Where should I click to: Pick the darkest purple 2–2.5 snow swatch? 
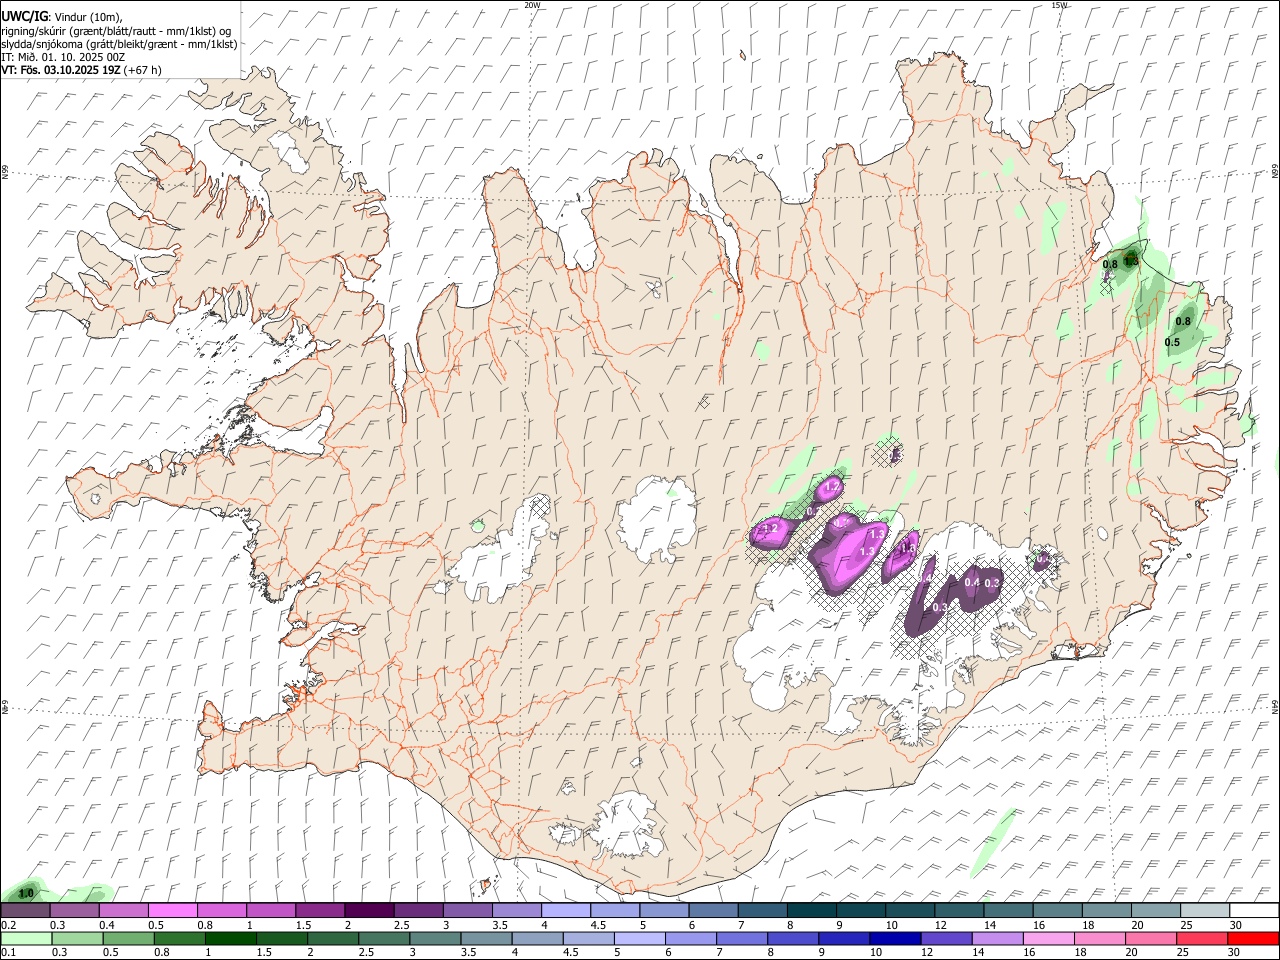[369, 910]
